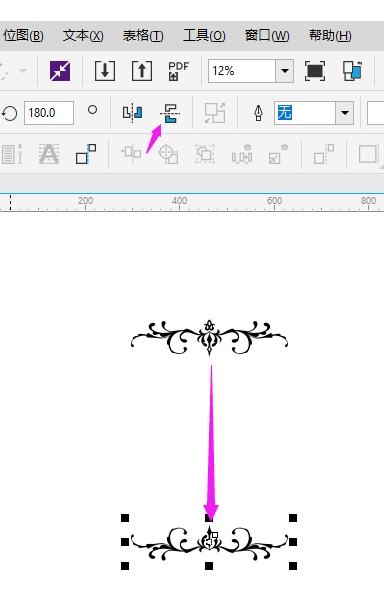
Task: Click the ruler mark labeled 600
Action: tap(275, 201)
